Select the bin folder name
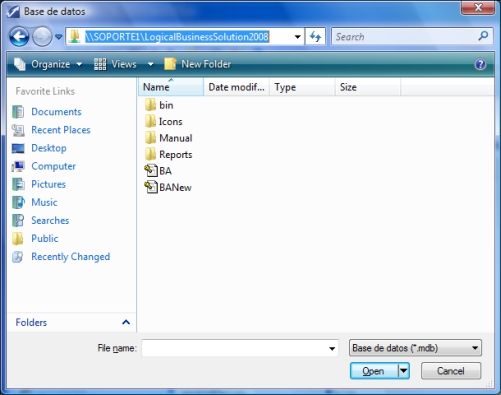Viewport: 501px width, 395px height. click(x=166, y=105)
